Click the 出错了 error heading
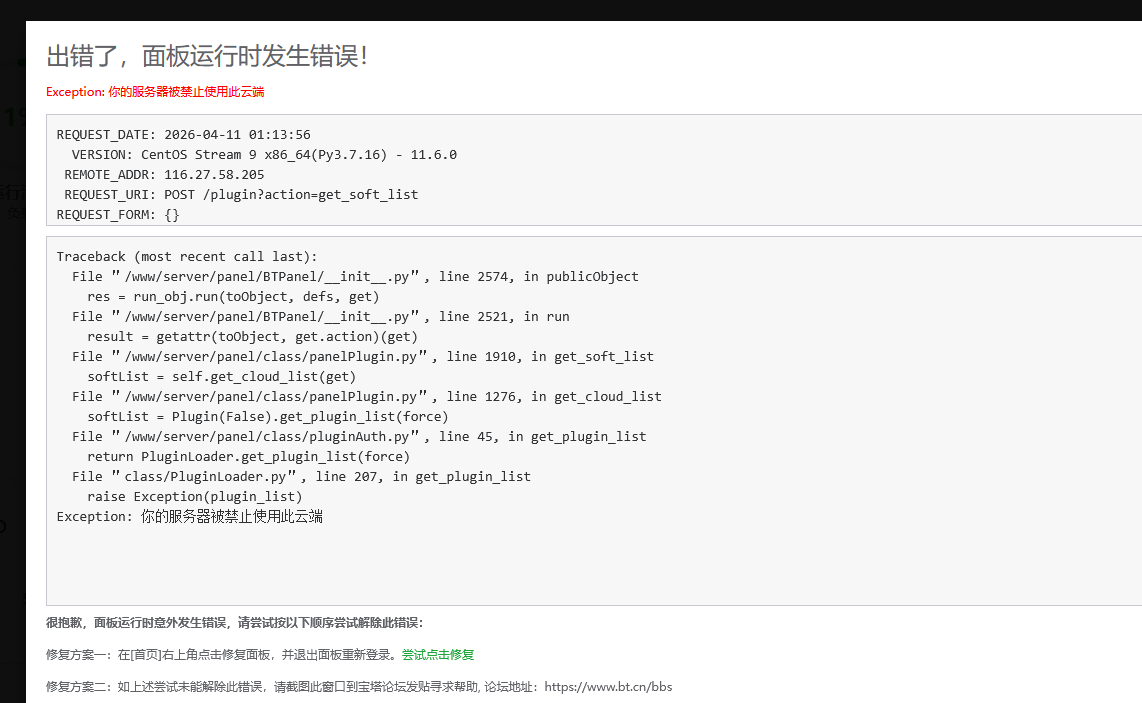The height and width of the screenshot is (703, 1142). 207,56
